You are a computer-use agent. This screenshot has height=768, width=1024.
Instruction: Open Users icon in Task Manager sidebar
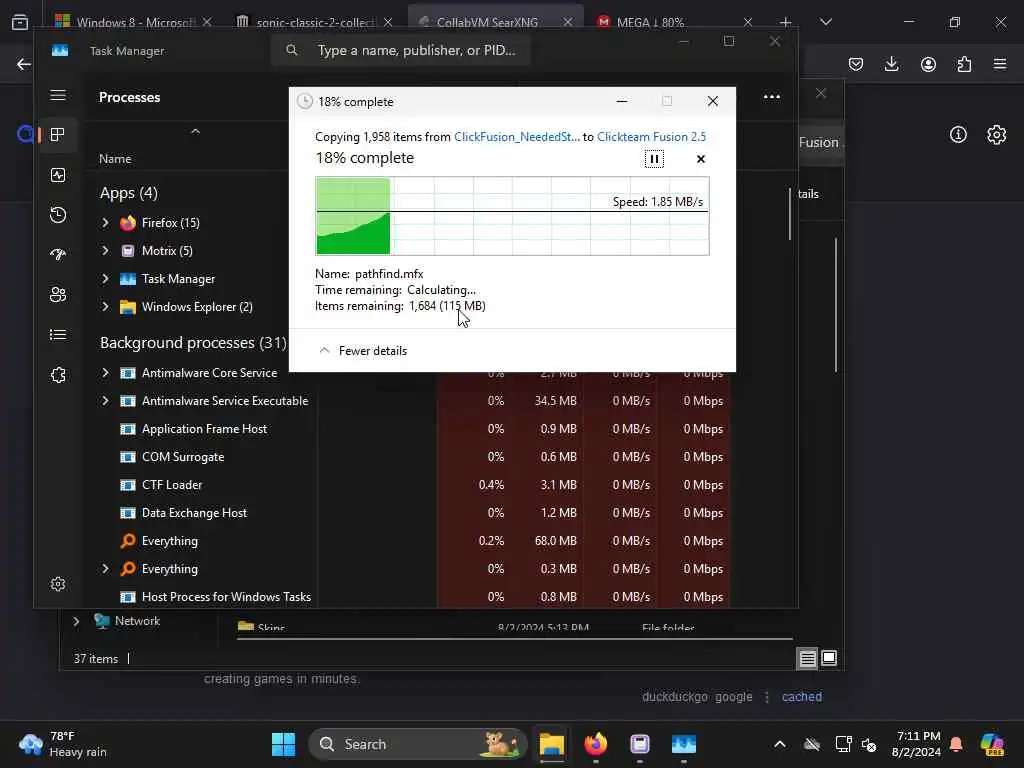pos(58,295)
